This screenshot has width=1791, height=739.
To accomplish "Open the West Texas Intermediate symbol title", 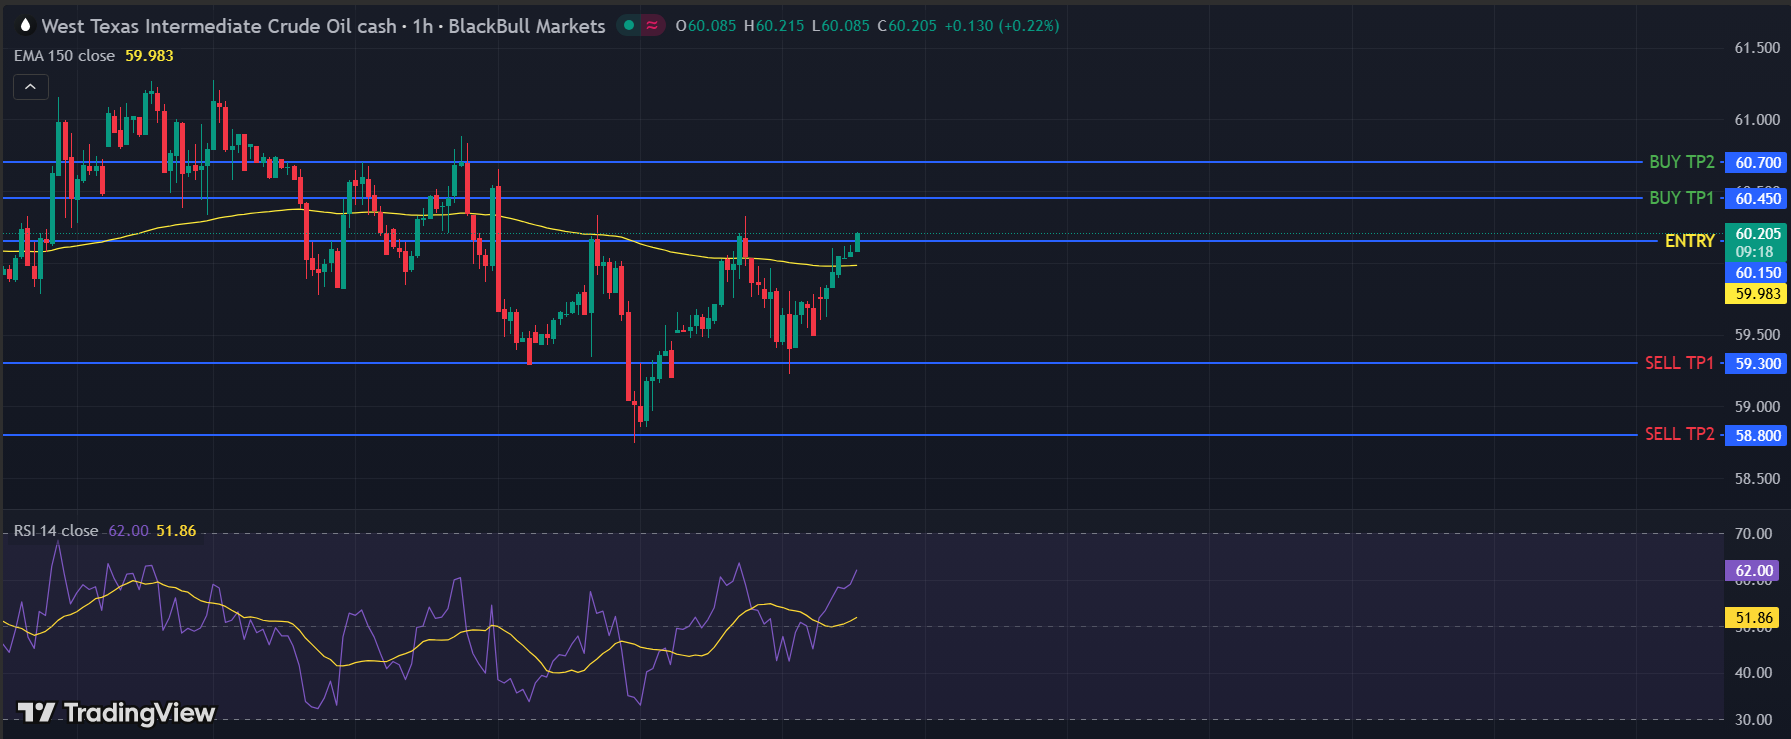I will (x=218, y=26).
